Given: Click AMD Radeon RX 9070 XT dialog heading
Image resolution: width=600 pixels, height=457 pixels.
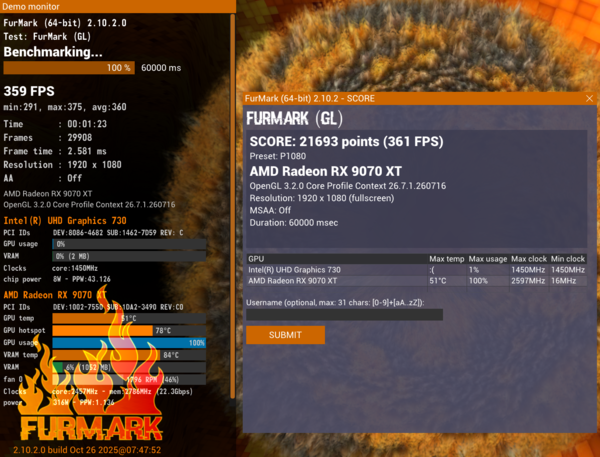Looking at the screenshot, I should (x=326, y=171).
